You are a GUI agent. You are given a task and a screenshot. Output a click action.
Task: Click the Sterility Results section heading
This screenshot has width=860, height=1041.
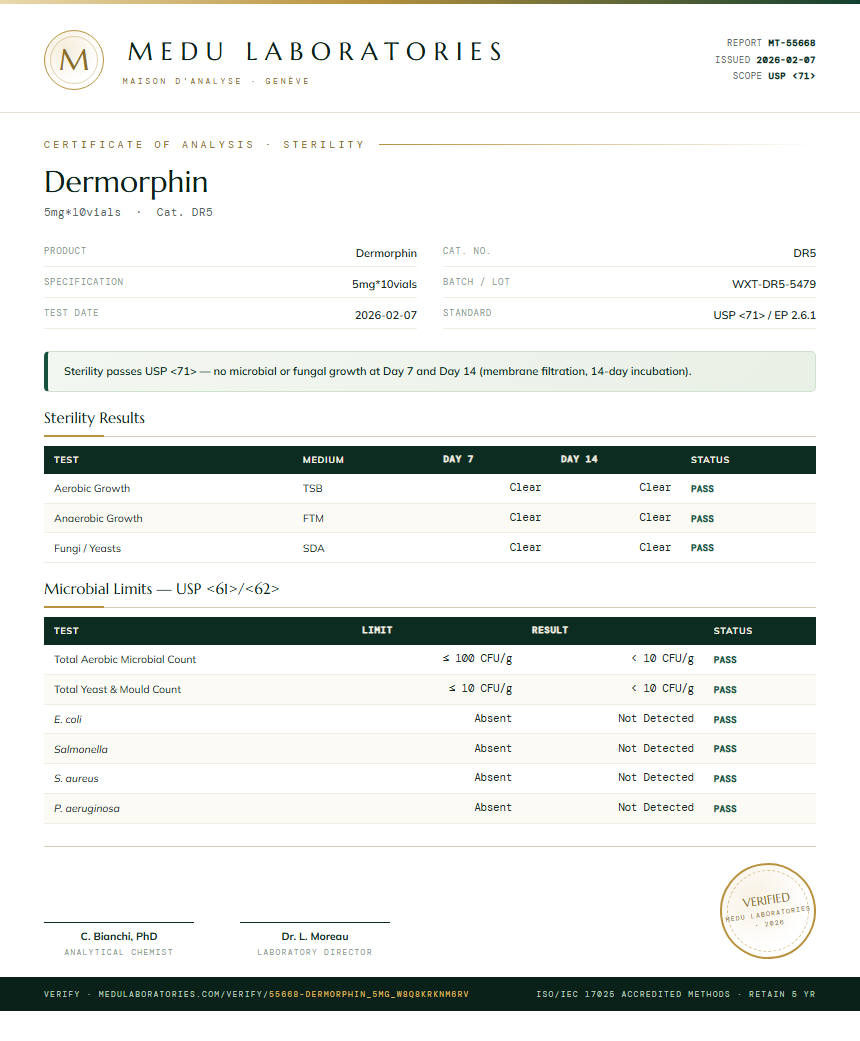94,418
